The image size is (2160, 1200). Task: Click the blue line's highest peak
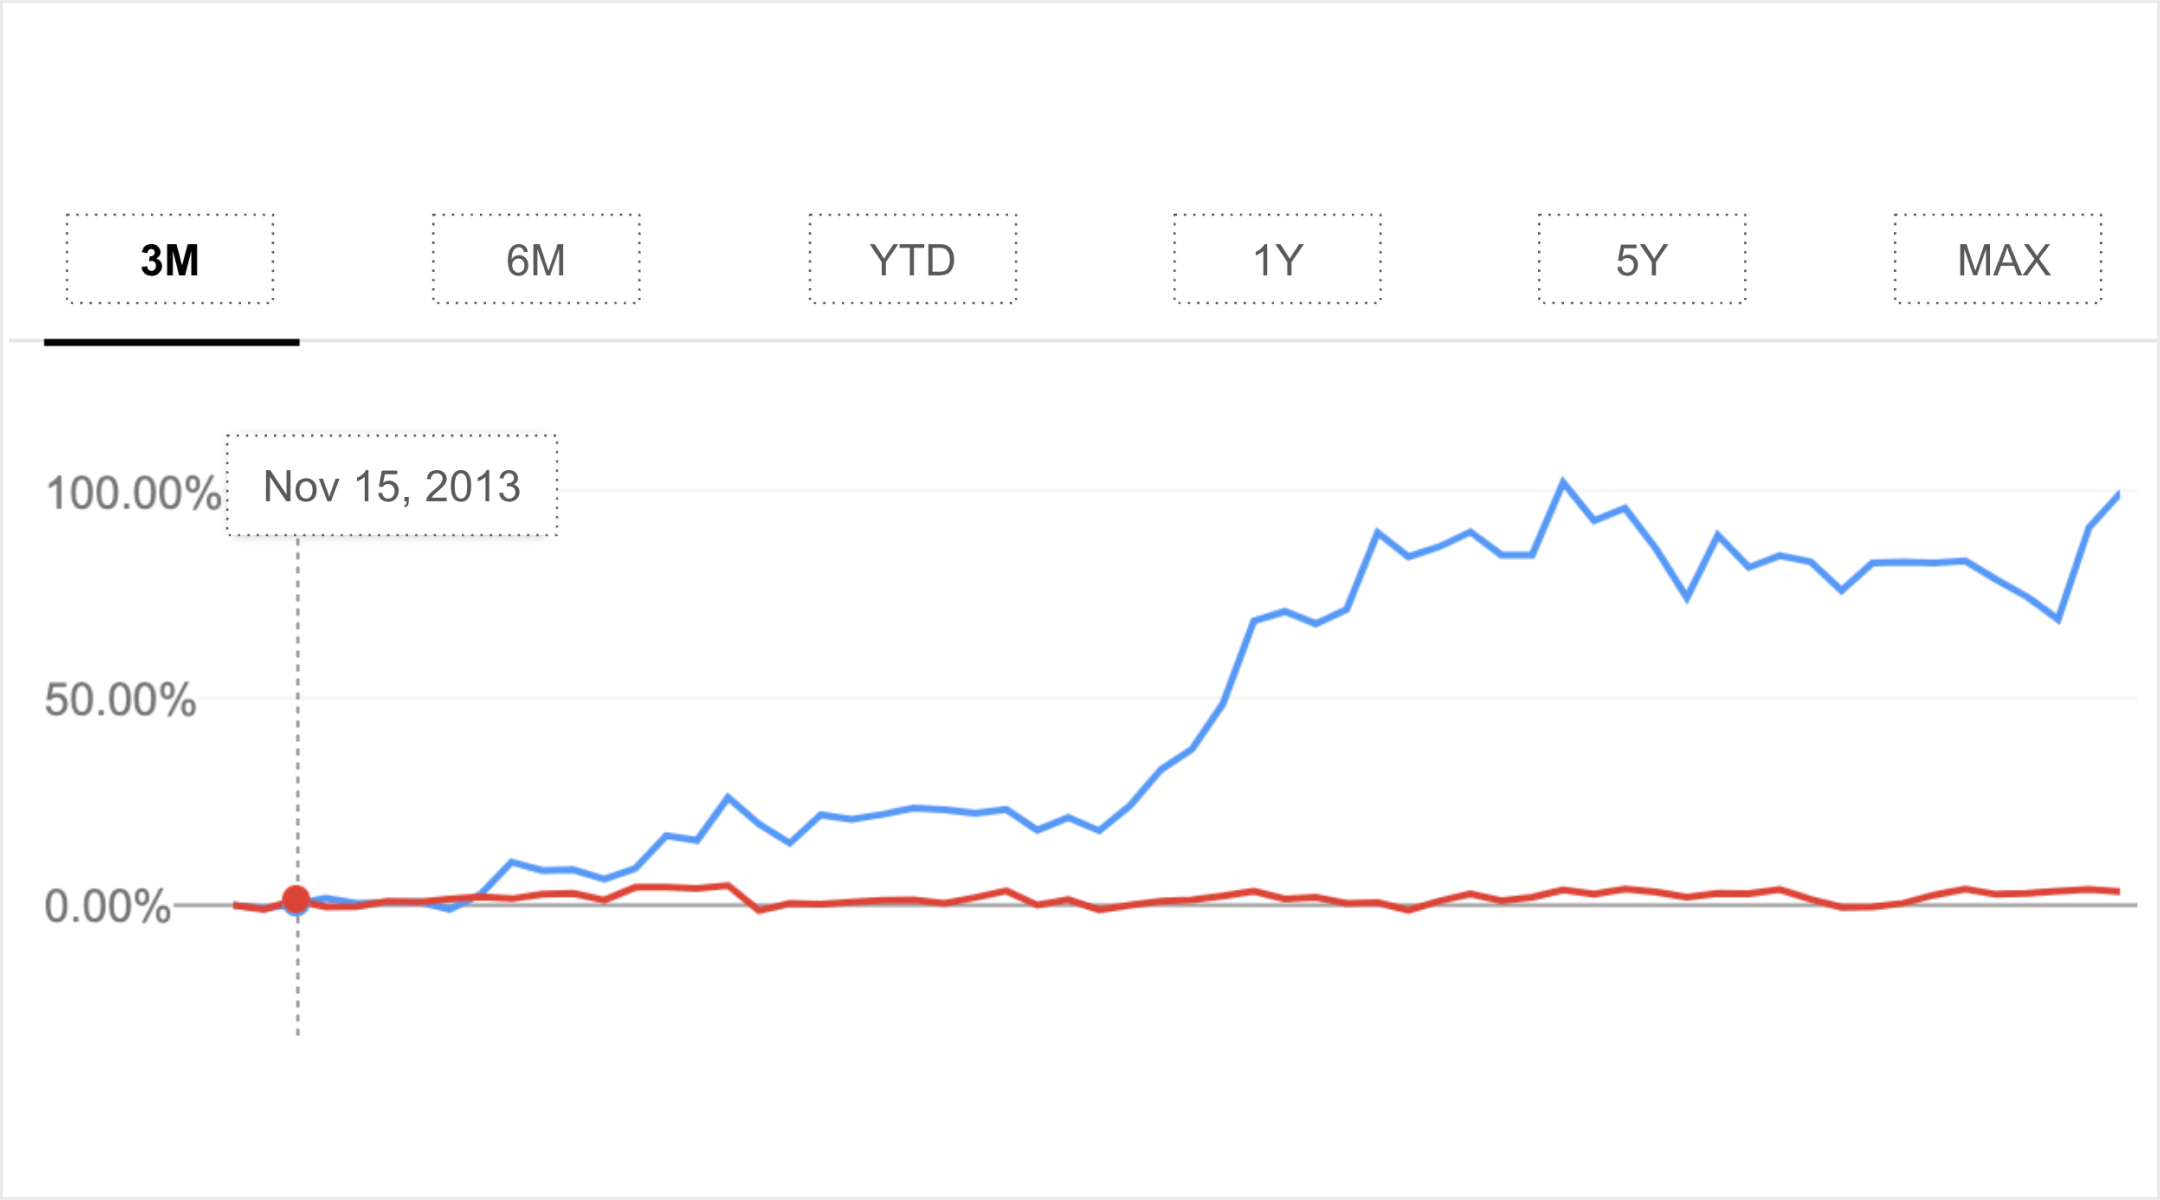(x=1563, y=483)
